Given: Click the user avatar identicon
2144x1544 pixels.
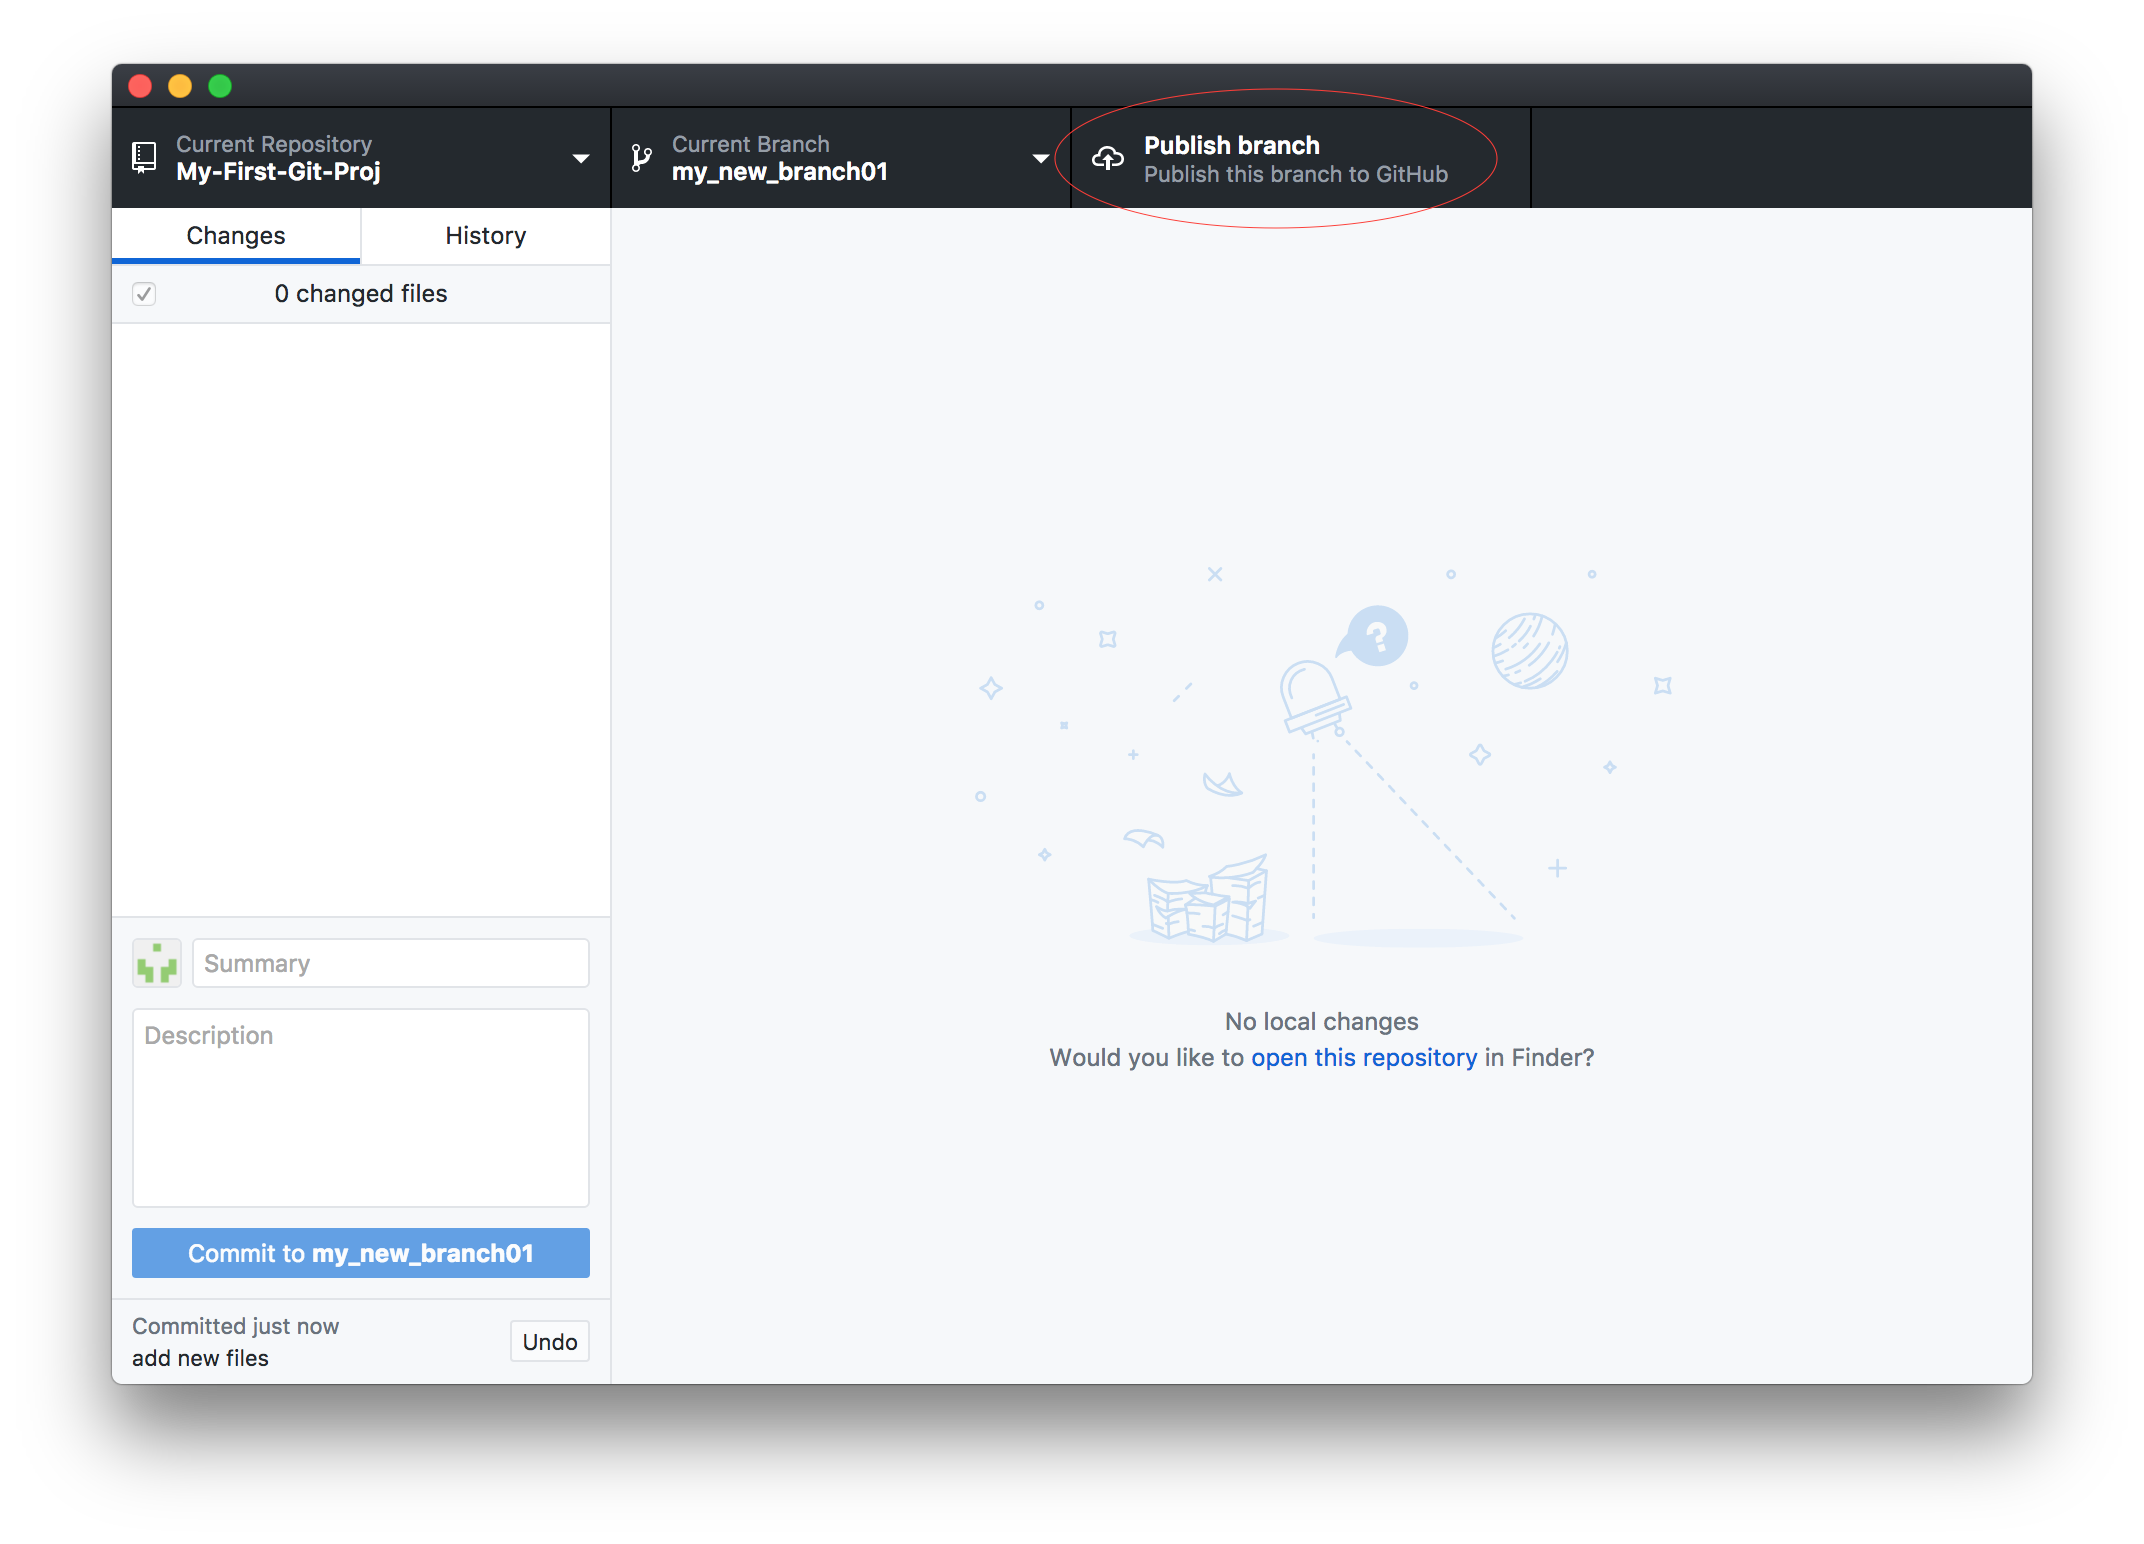Looking at the screenshot, I should pos(157,963).
